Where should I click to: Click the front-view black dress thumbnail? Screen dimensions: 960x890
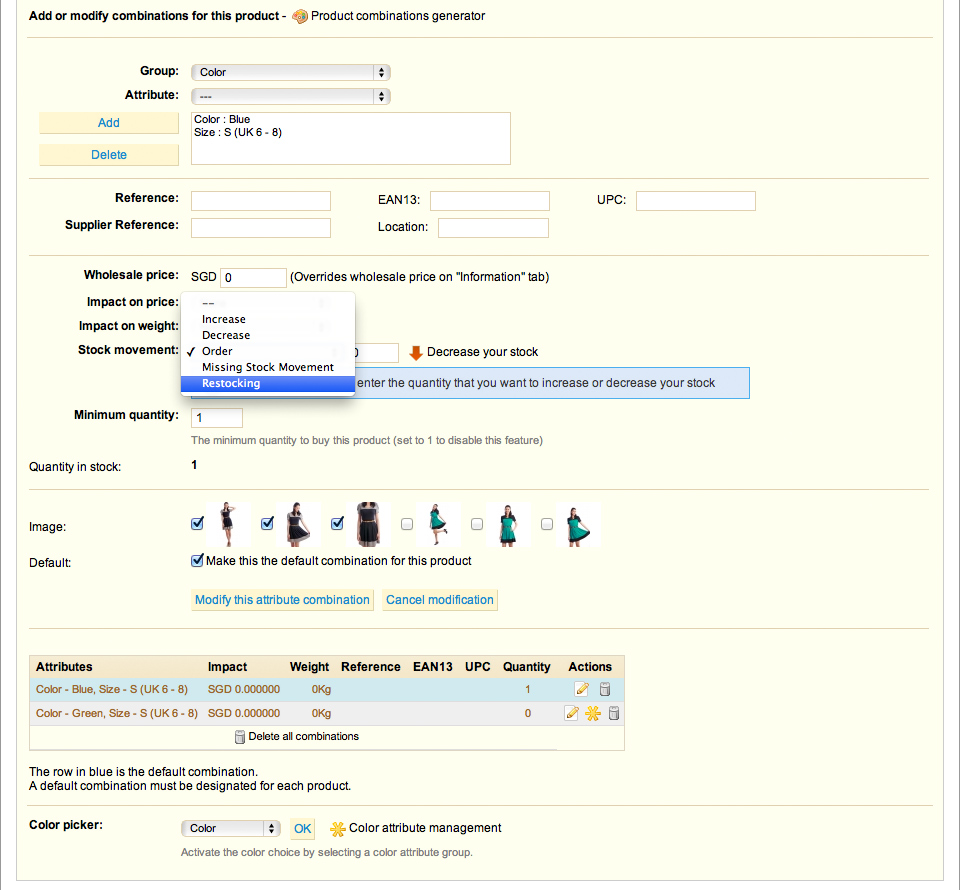(368, 524)
